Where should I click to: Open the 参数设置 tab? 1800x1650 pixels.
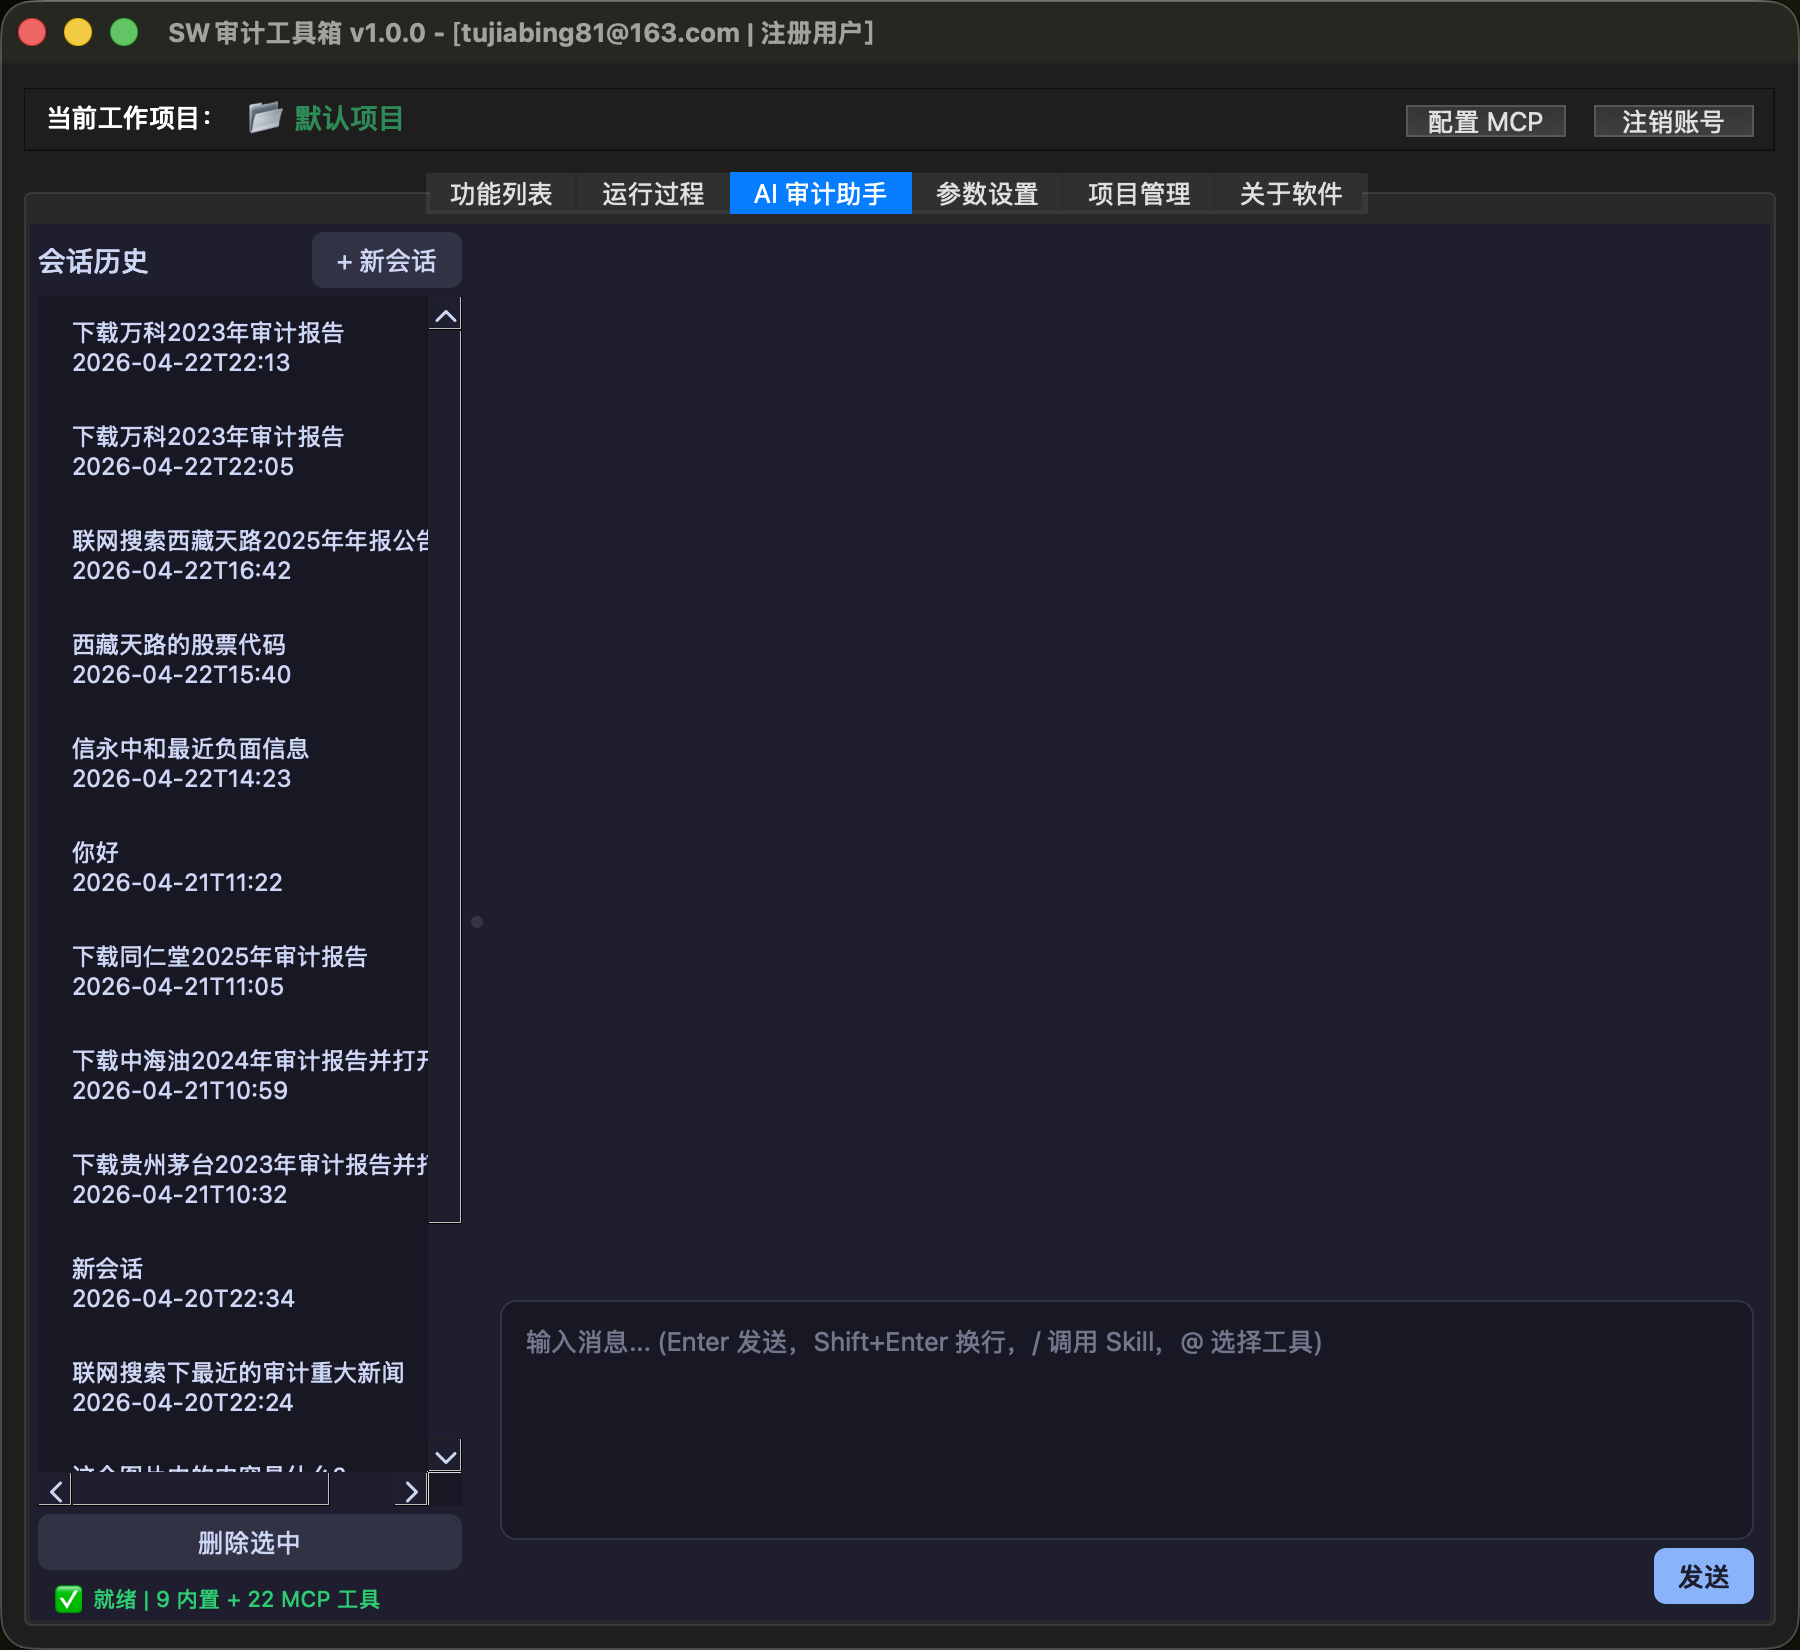click(986, 193)
